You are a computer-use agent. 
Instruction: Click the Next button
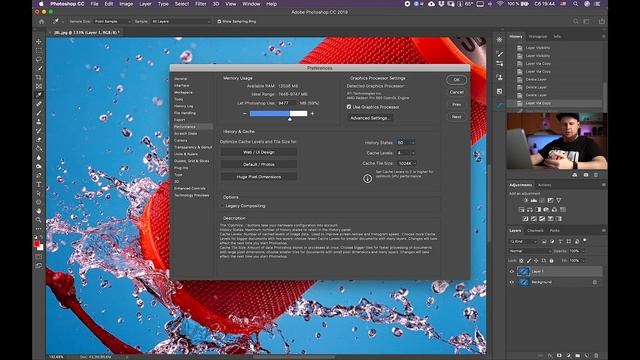[x=457, y=117]
